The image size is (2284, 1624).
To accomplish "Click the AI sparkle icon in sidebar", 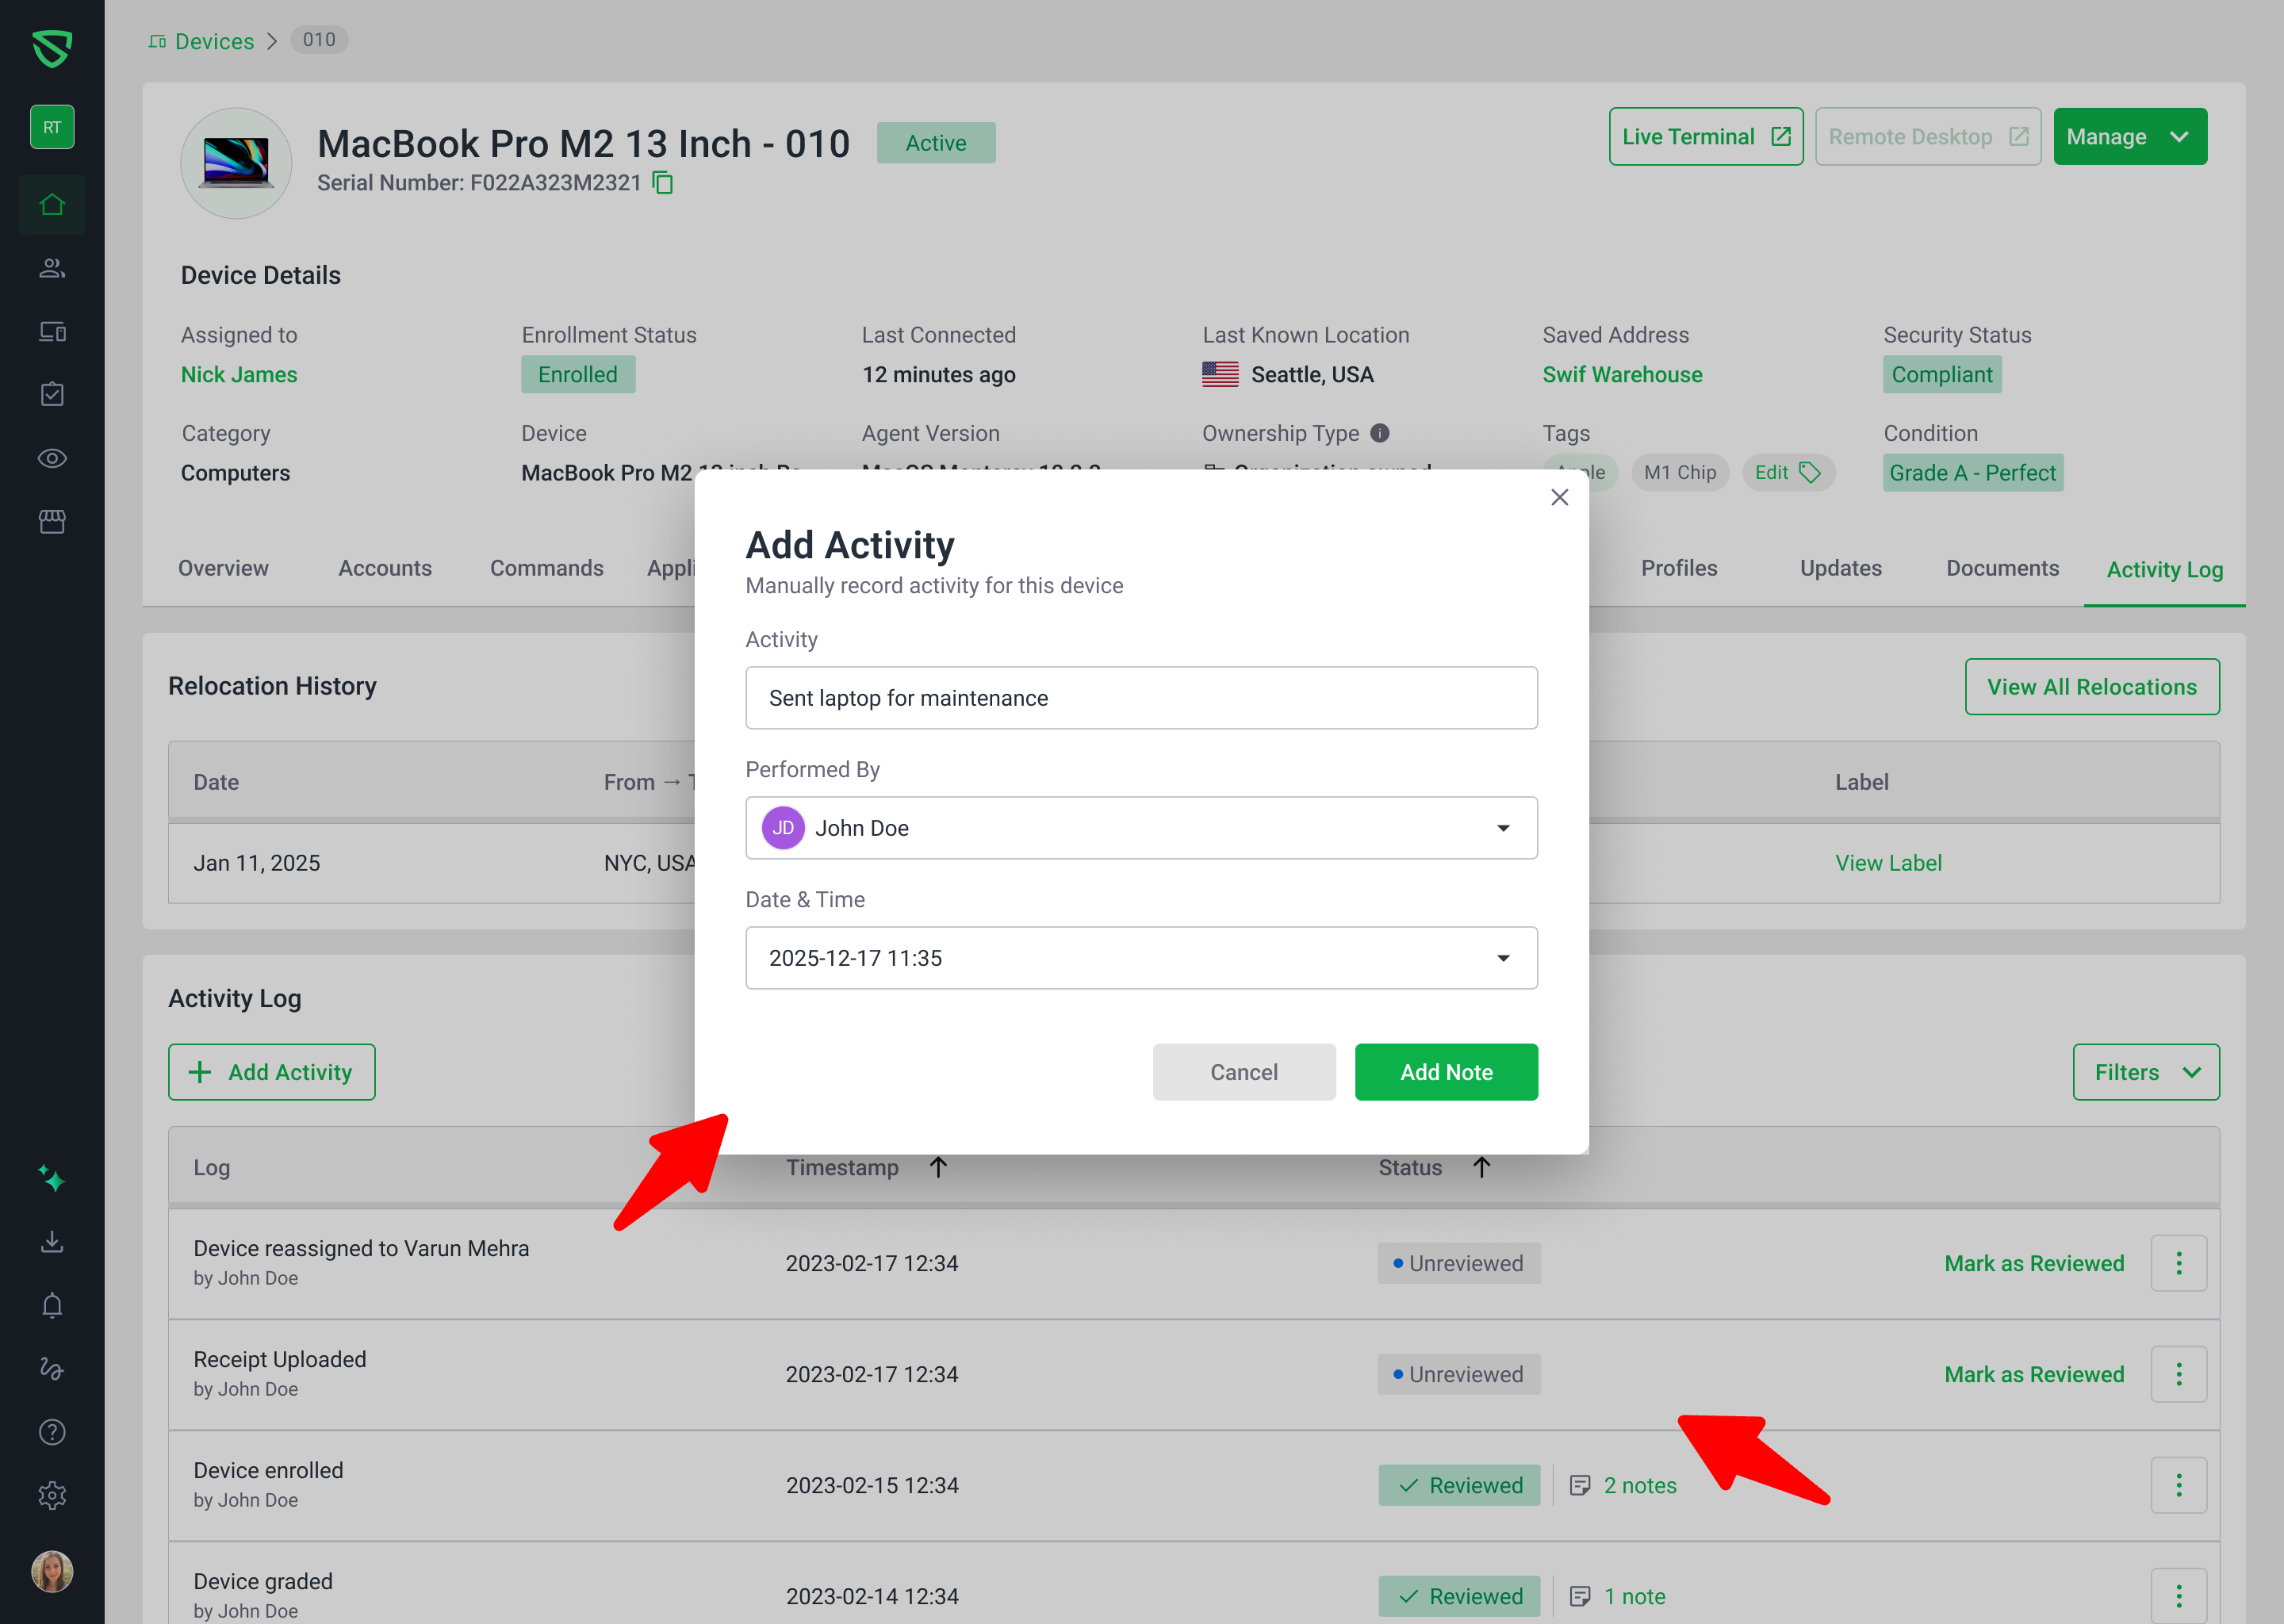I will pyautogui.click(x=52, y=1179).
